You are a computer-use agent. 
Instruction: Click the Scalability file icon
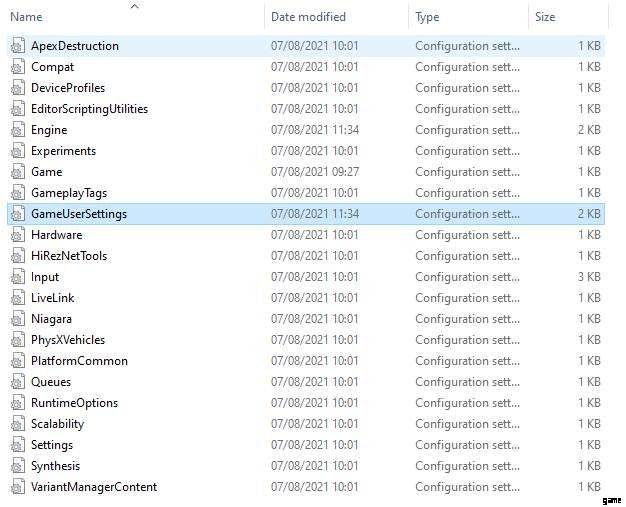[16, 424]
